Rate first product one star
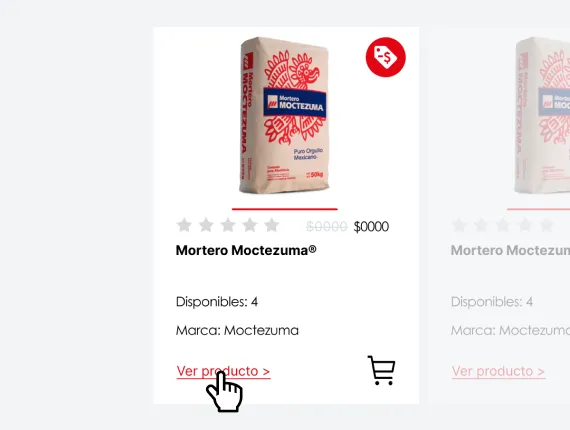The height and width of the screenshot is (430, 570). [184, 225]
